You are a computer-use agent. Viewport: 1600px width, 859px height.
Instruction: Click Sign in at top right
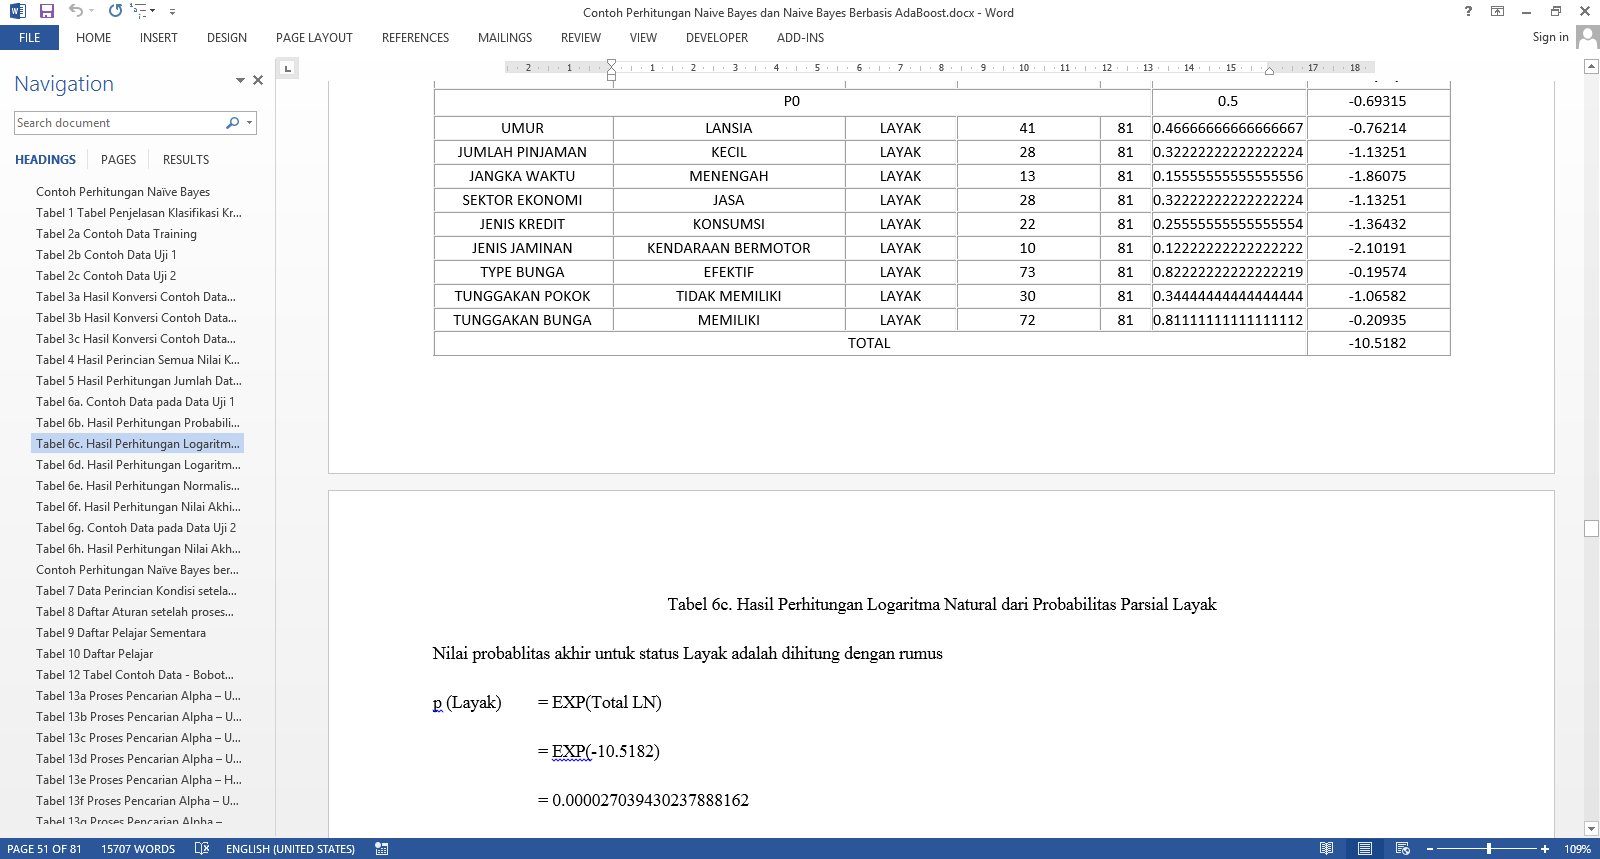tap(1550, 37)
